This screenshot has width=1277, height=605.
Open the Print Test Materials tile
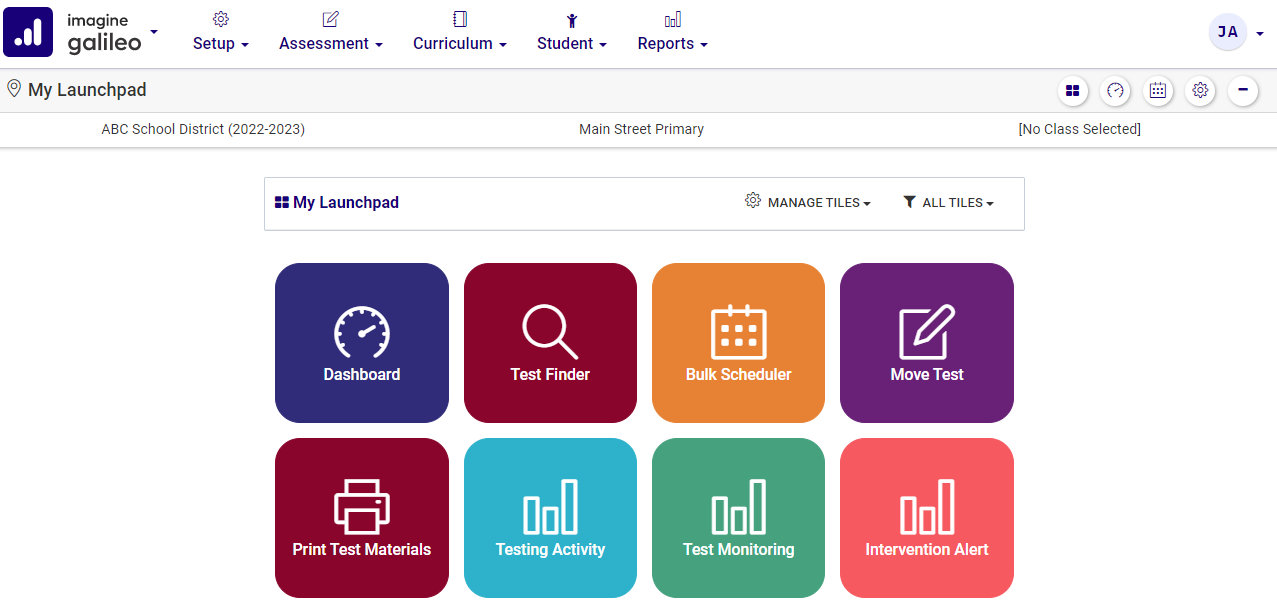pyautogui.click(x=361, y=518)
